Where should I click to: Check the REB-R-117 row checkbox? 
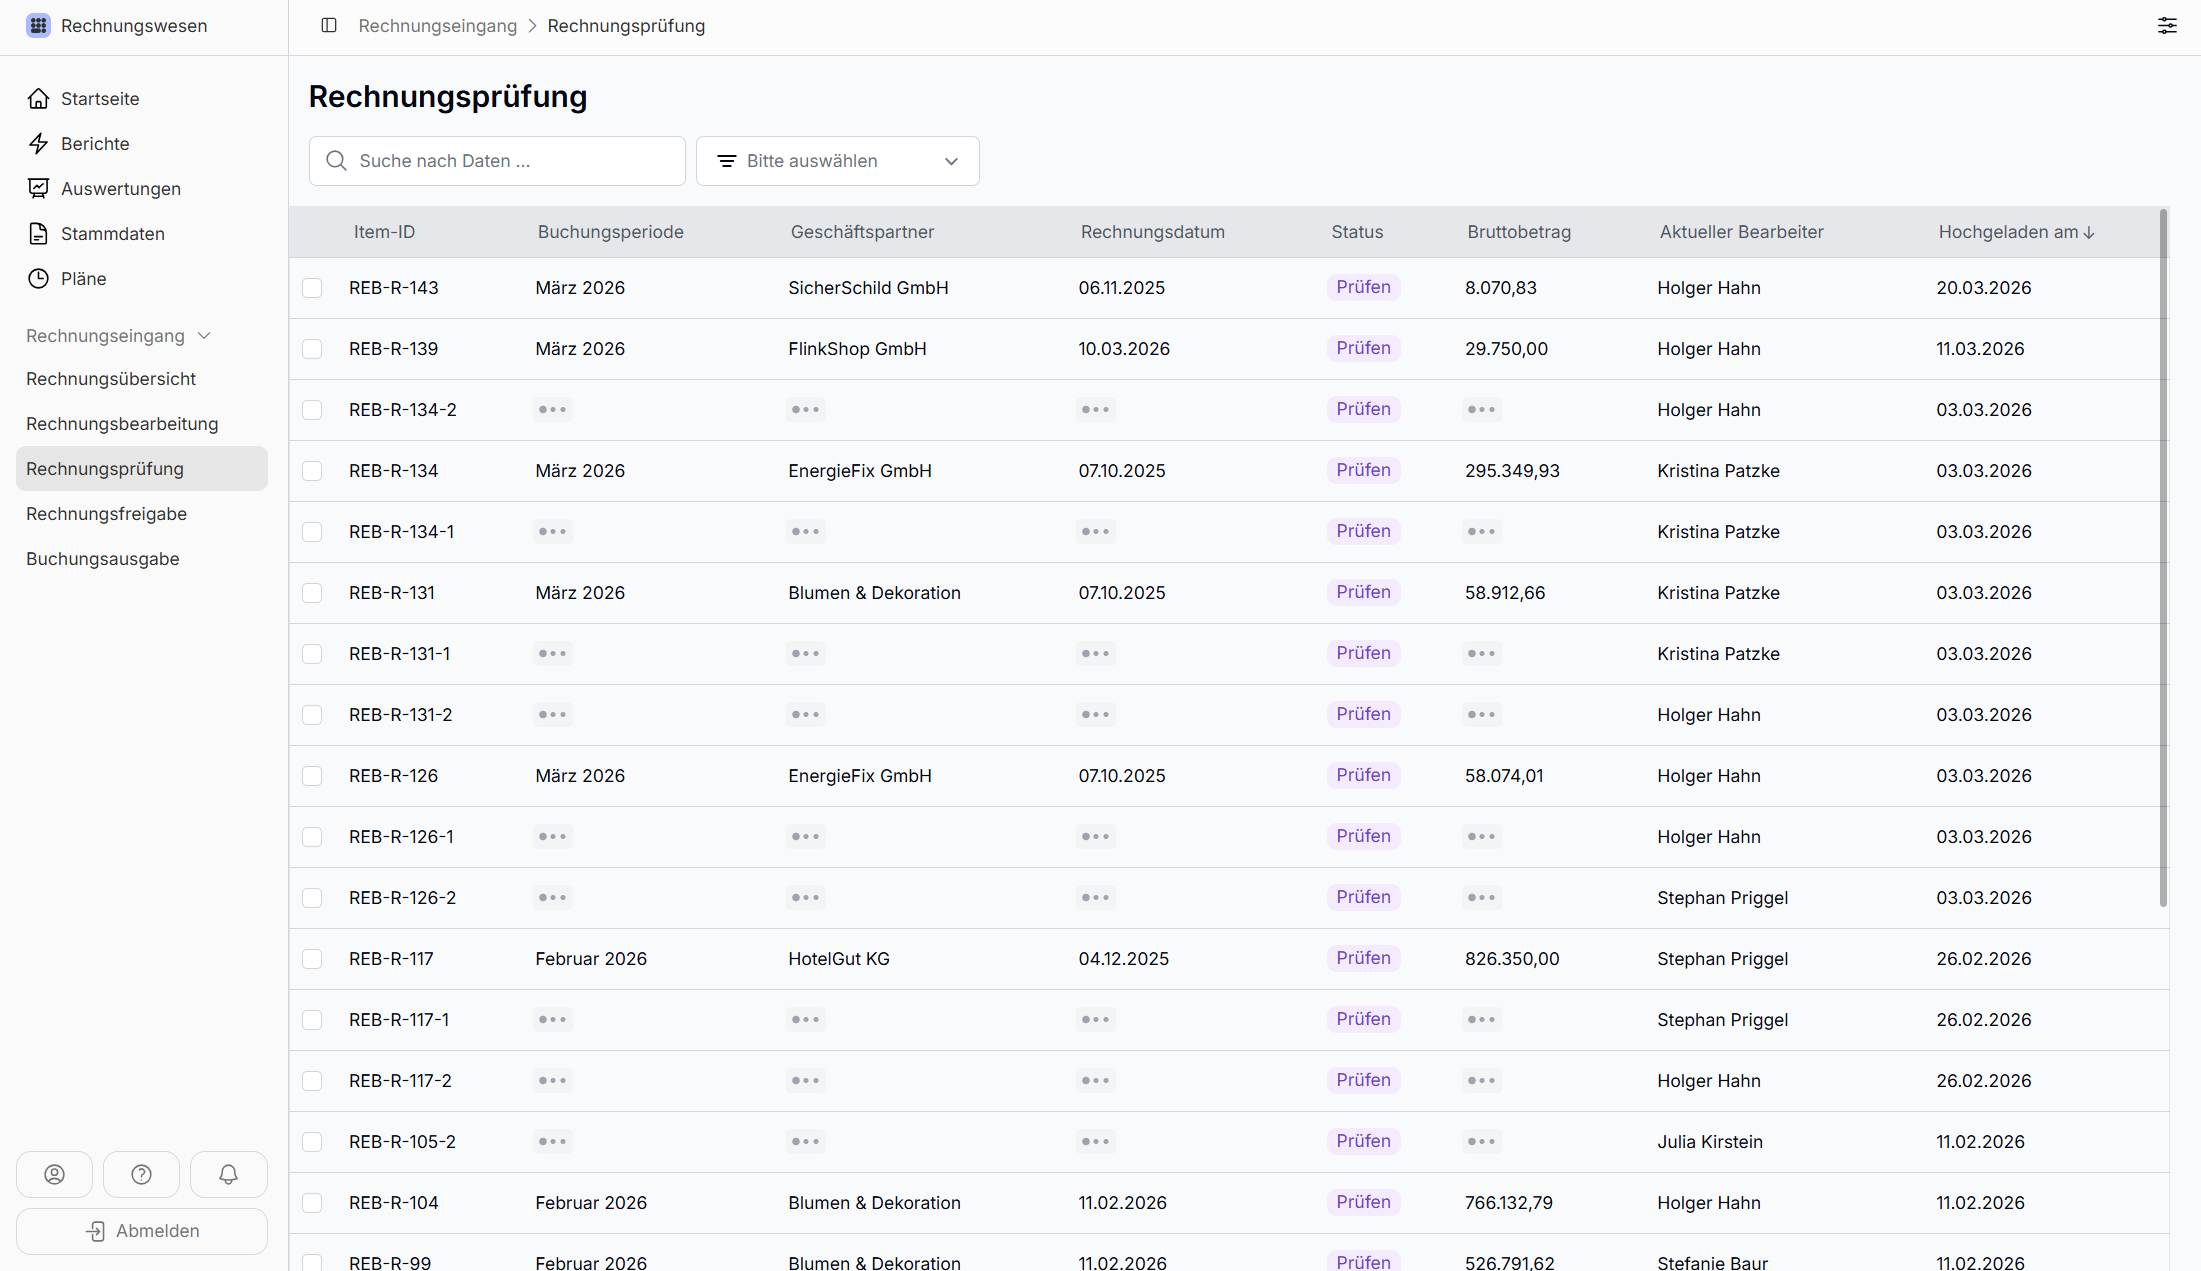click(x=312, y=959)
